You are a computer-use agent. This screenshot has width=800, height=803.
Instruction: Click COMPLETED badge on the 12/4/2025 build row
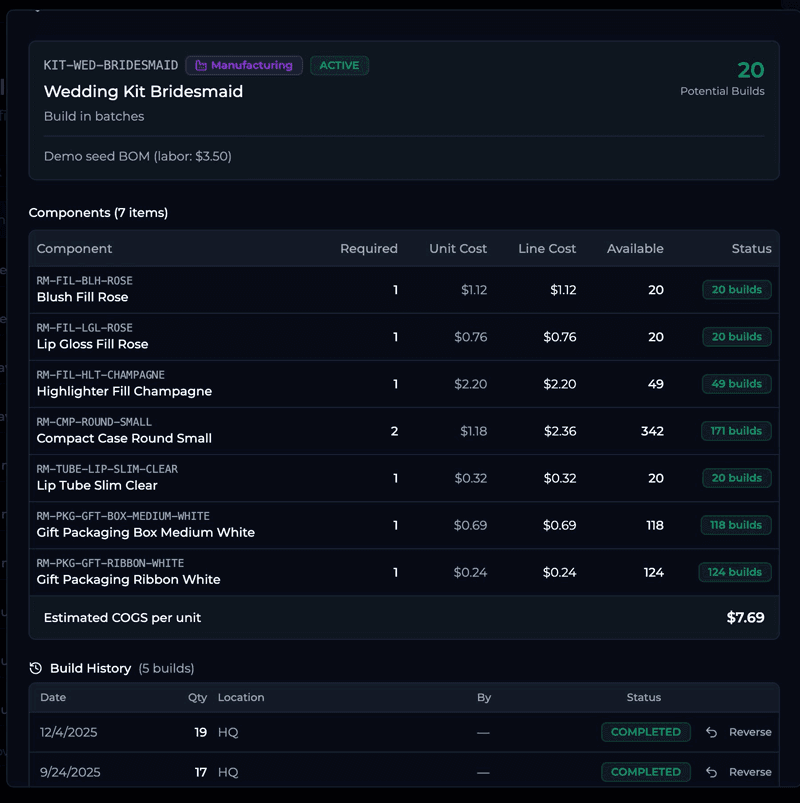(x=646, y=732)
